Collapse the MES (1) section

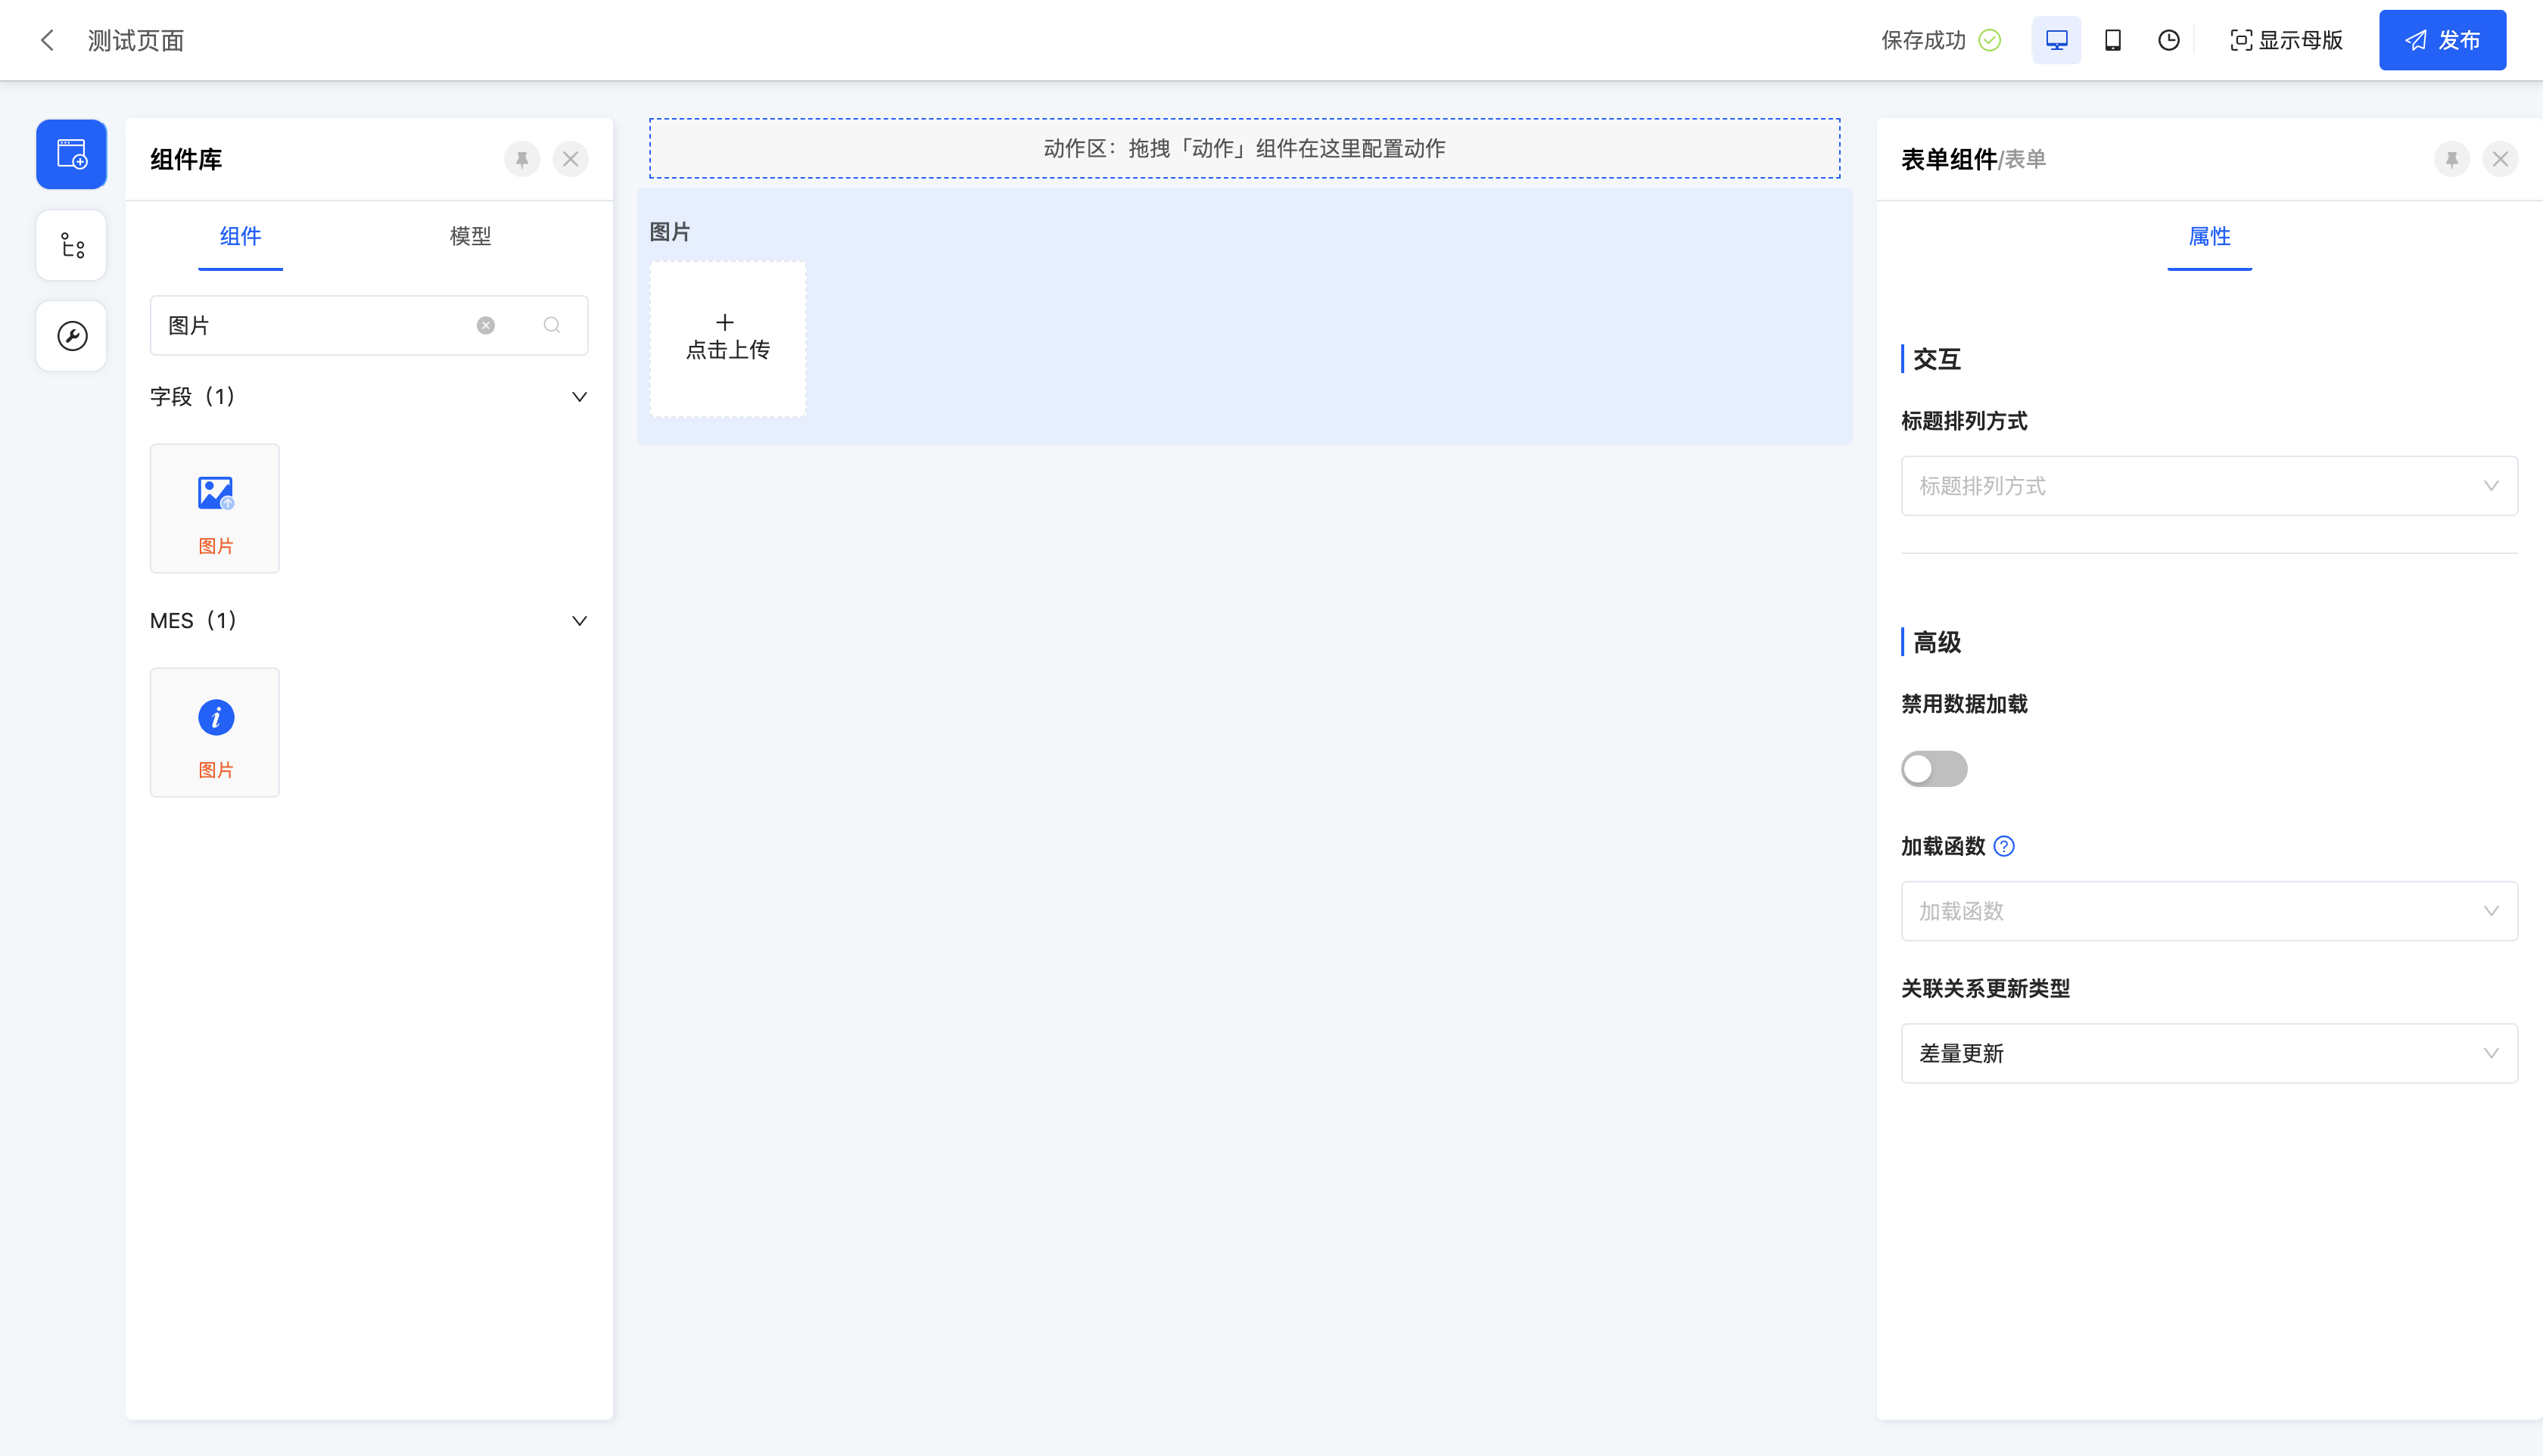click(578, 621)
